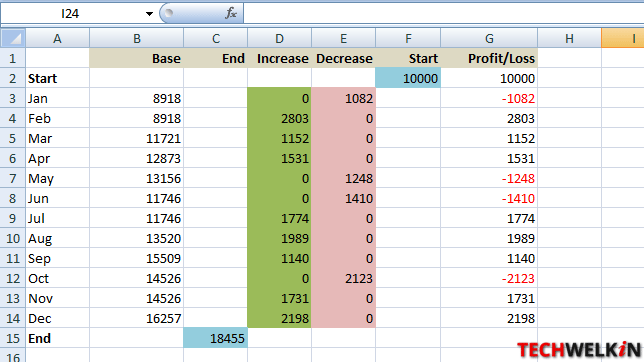The width and height of the screenshot is (644, 362).
Task: Select column D header
Action: (x=279, y=38)
